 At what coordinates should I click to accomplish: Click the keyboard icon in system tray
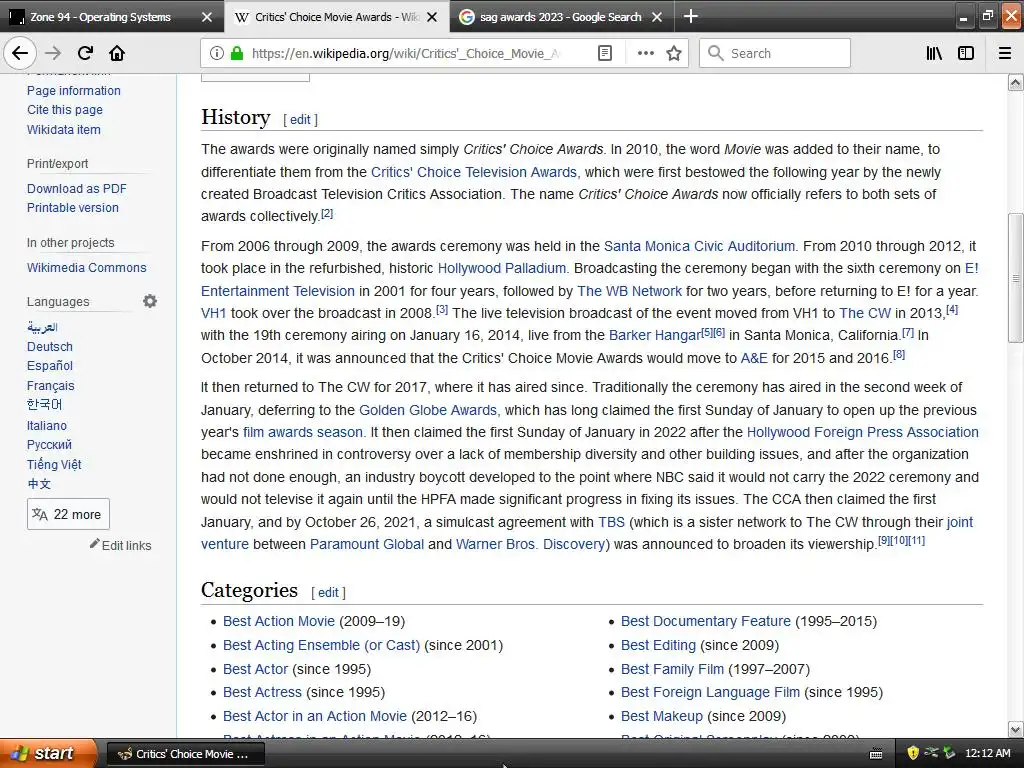(x=876, y=754)
